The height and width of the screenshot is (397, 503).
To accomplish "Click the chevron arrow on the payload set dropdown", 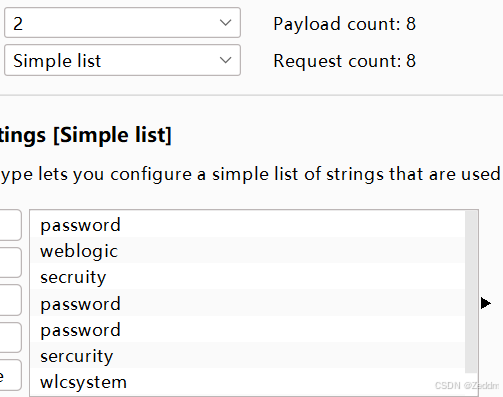I will tap(226, 23).
